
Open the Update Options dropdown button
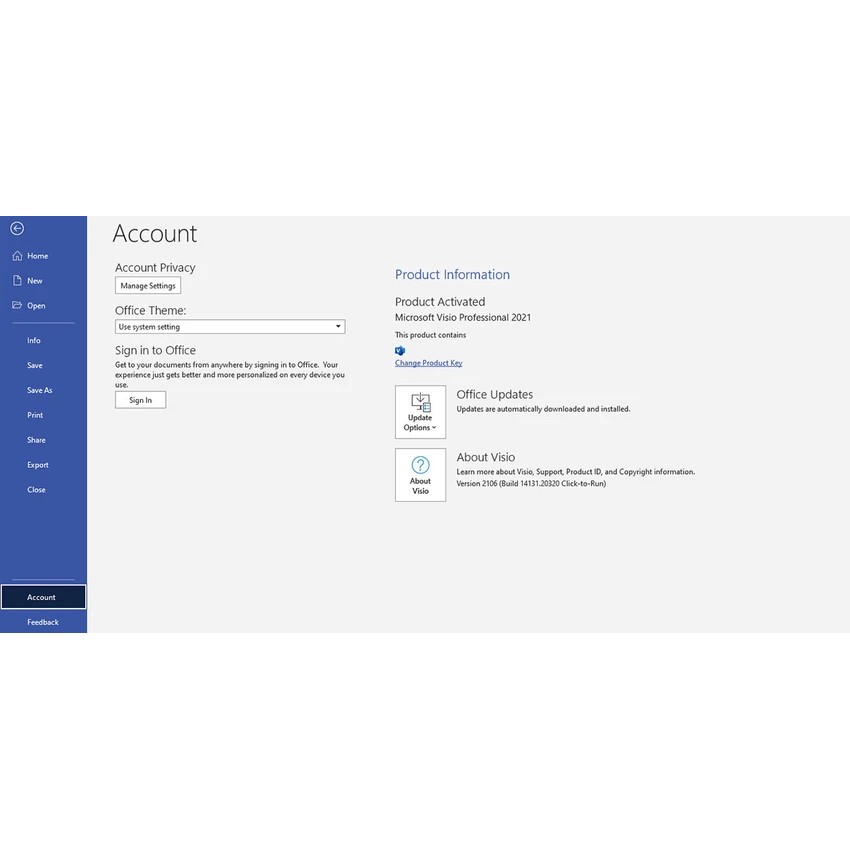point(420,412)
